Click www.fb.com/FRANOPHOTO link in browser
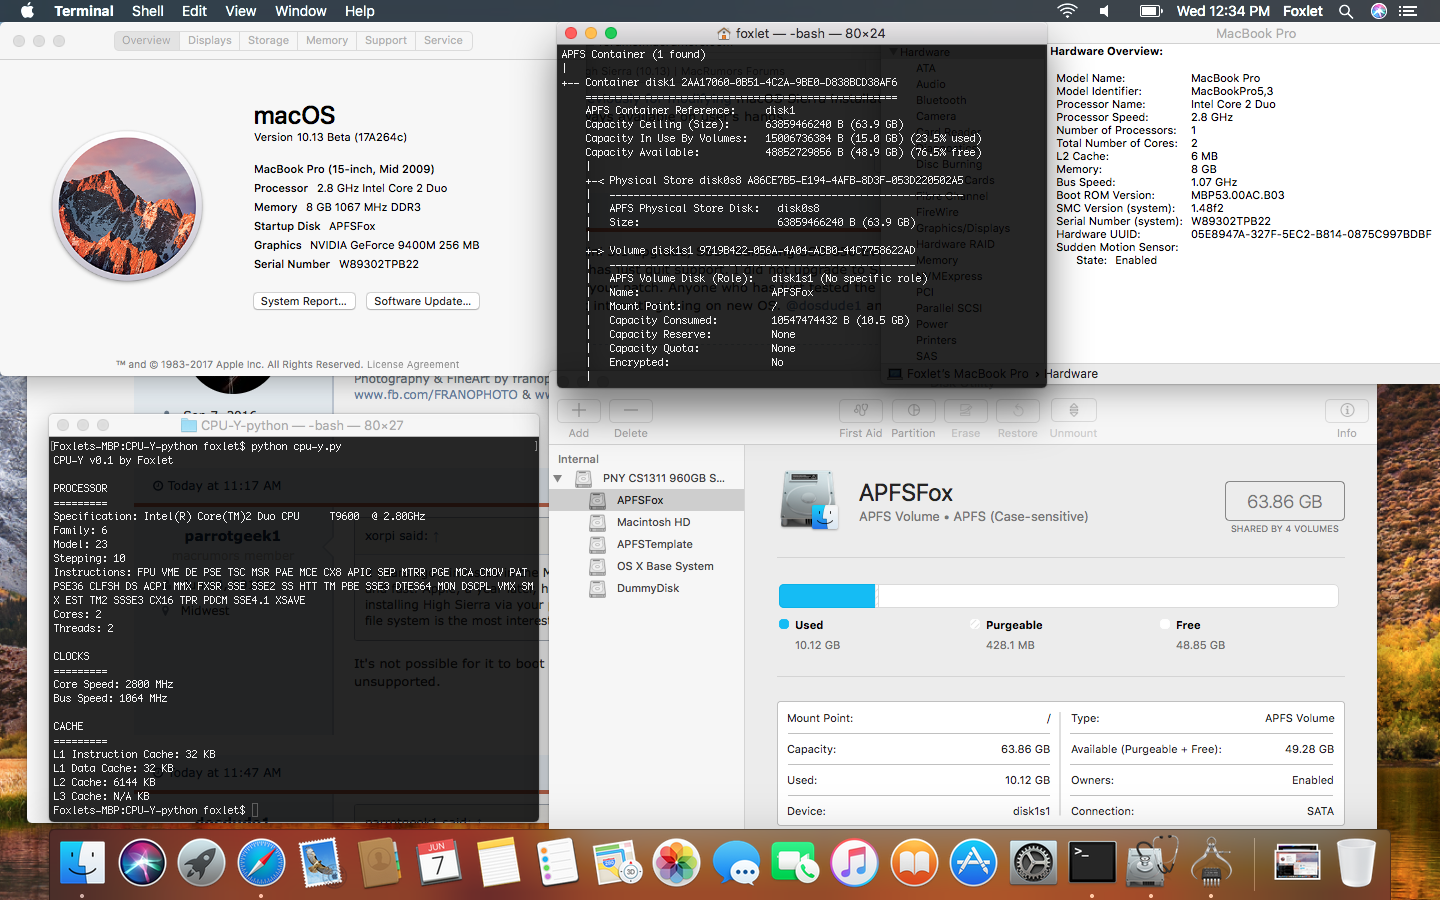Screen dimensions: 1440x900 [436, 395]
